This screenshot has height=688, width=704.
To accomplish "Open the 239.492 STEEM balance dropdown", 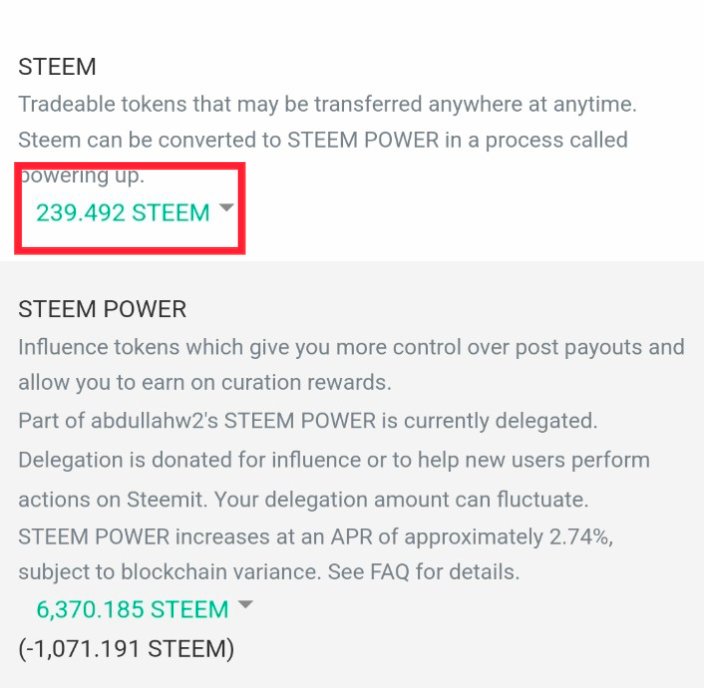I will tap(123, 213).
